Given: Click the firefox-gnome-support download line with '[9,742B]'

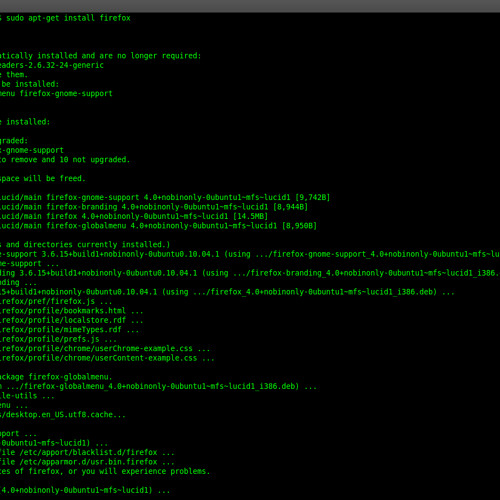Looking at the screenshot, I should (165, 197).
